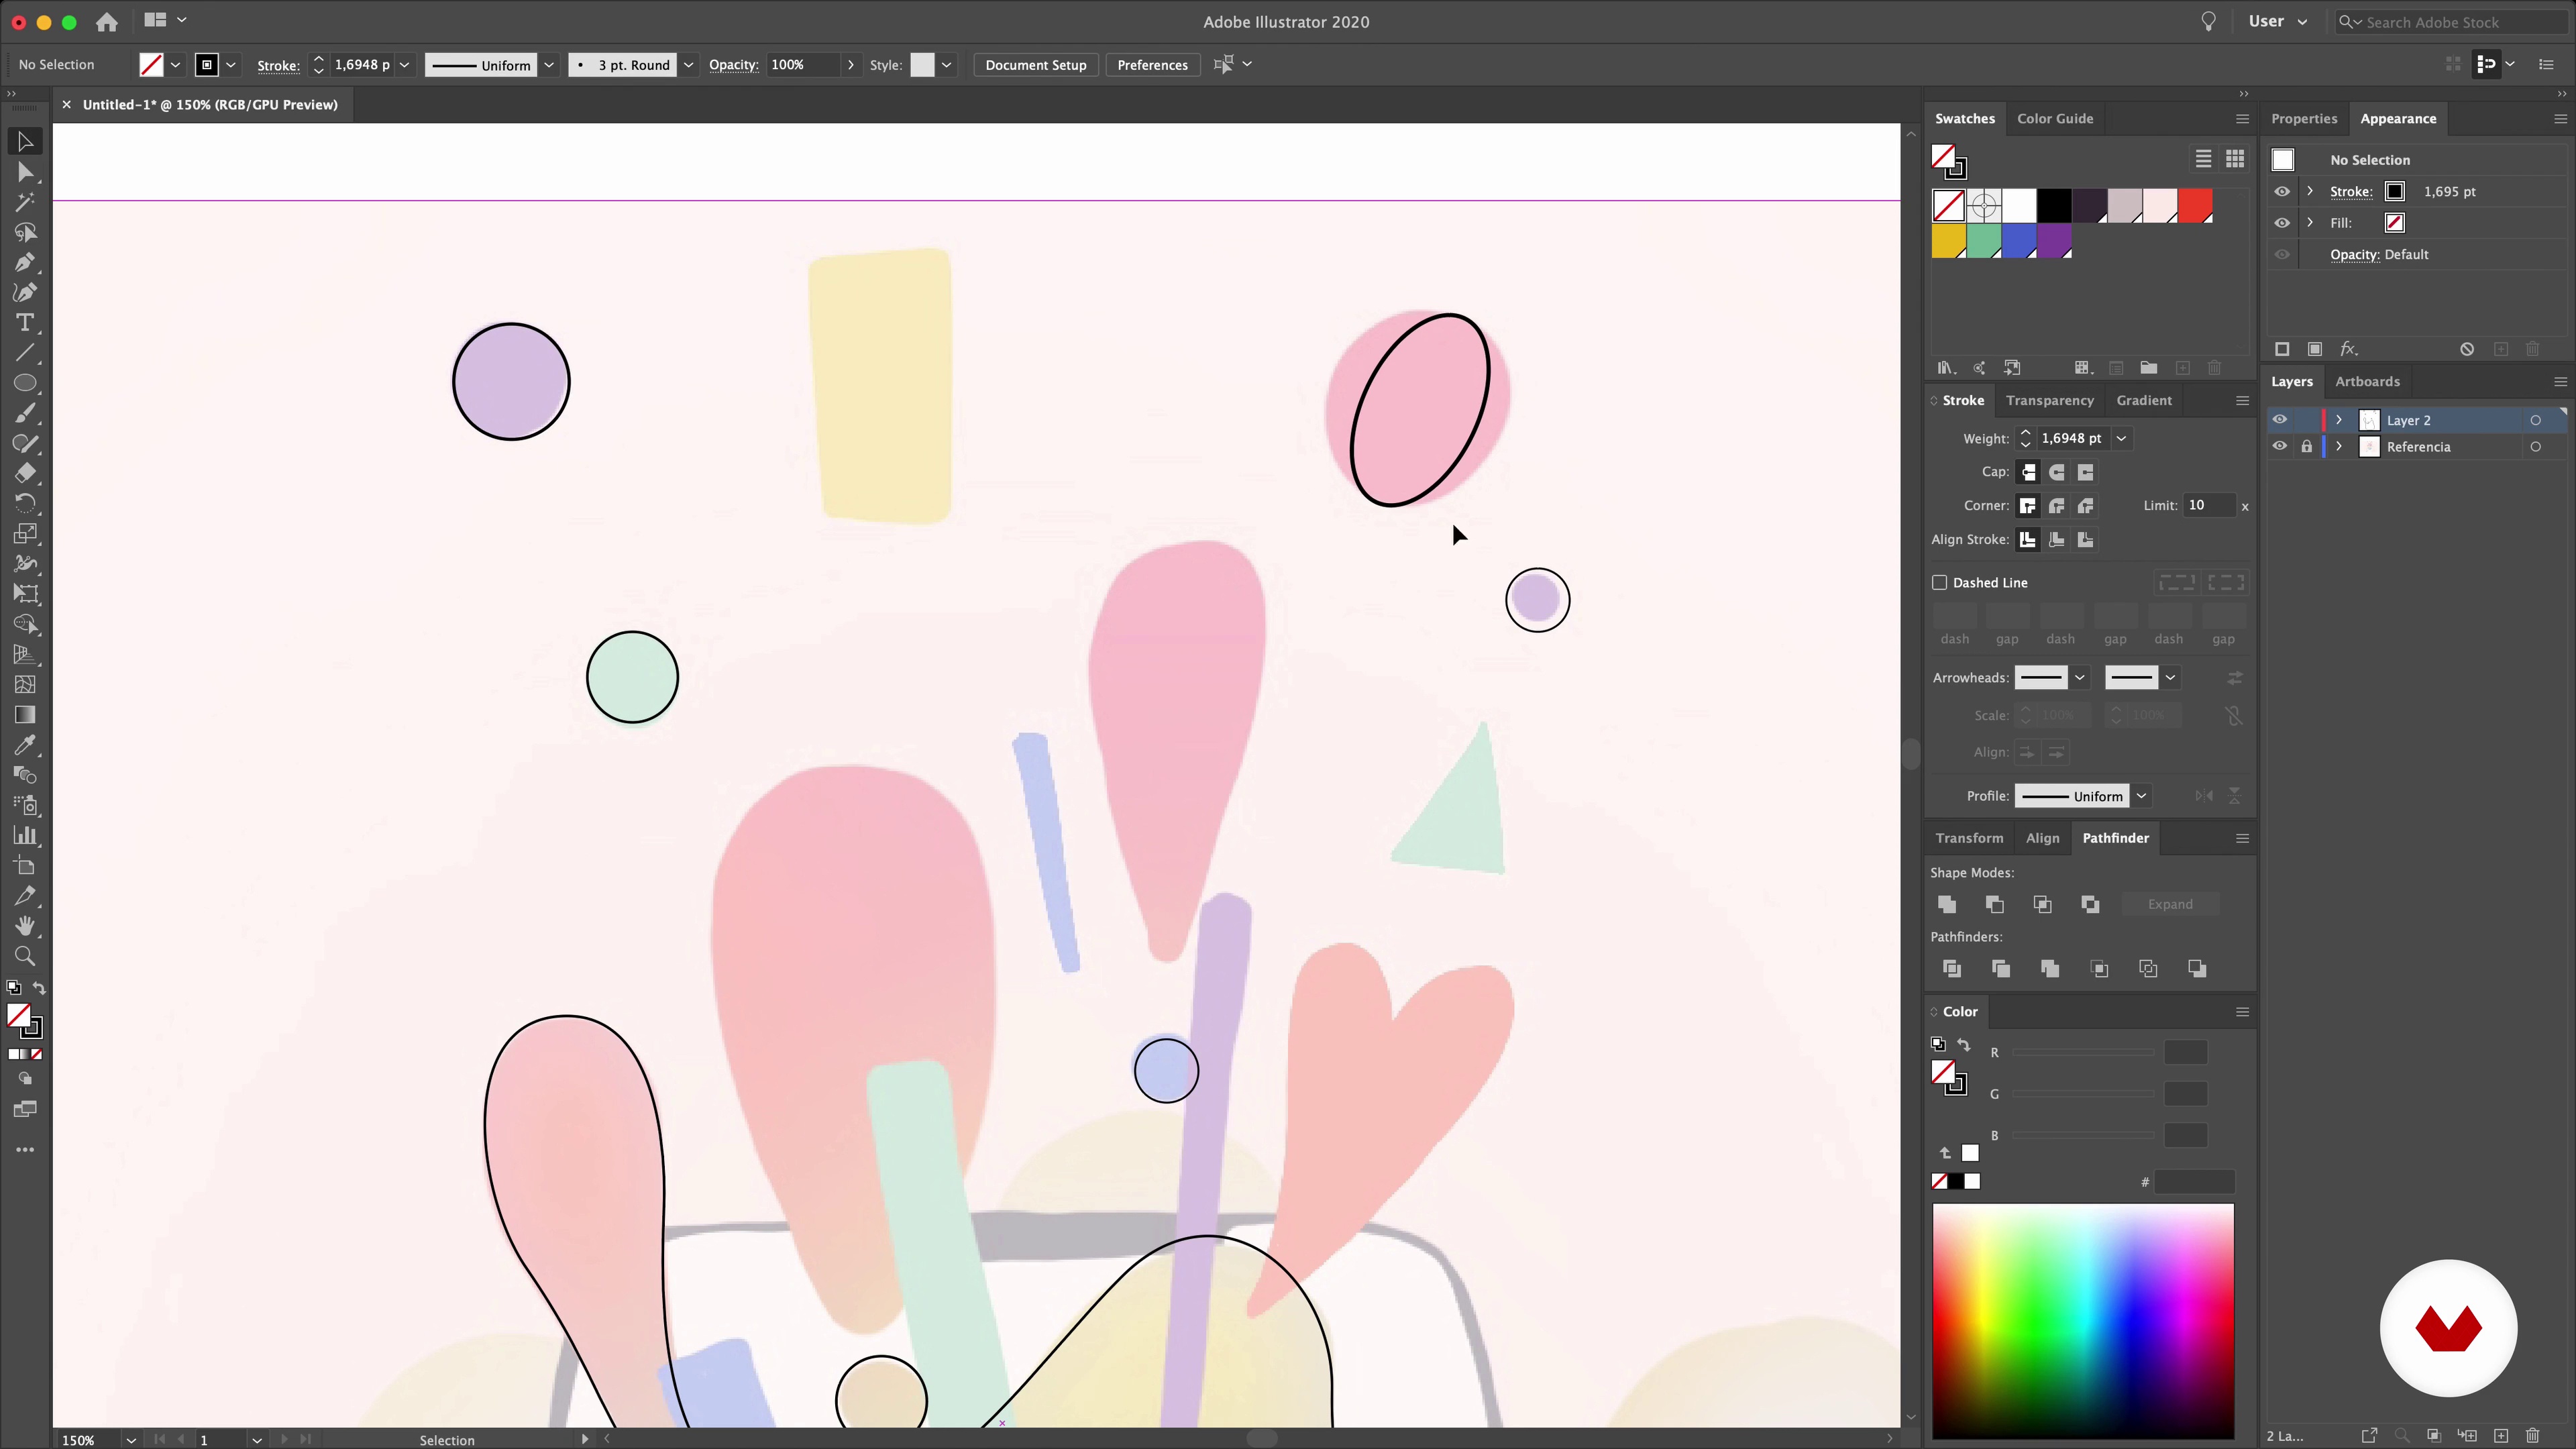
Task: Expand Layer 2 contents
Action: [x=2339, y=420]
